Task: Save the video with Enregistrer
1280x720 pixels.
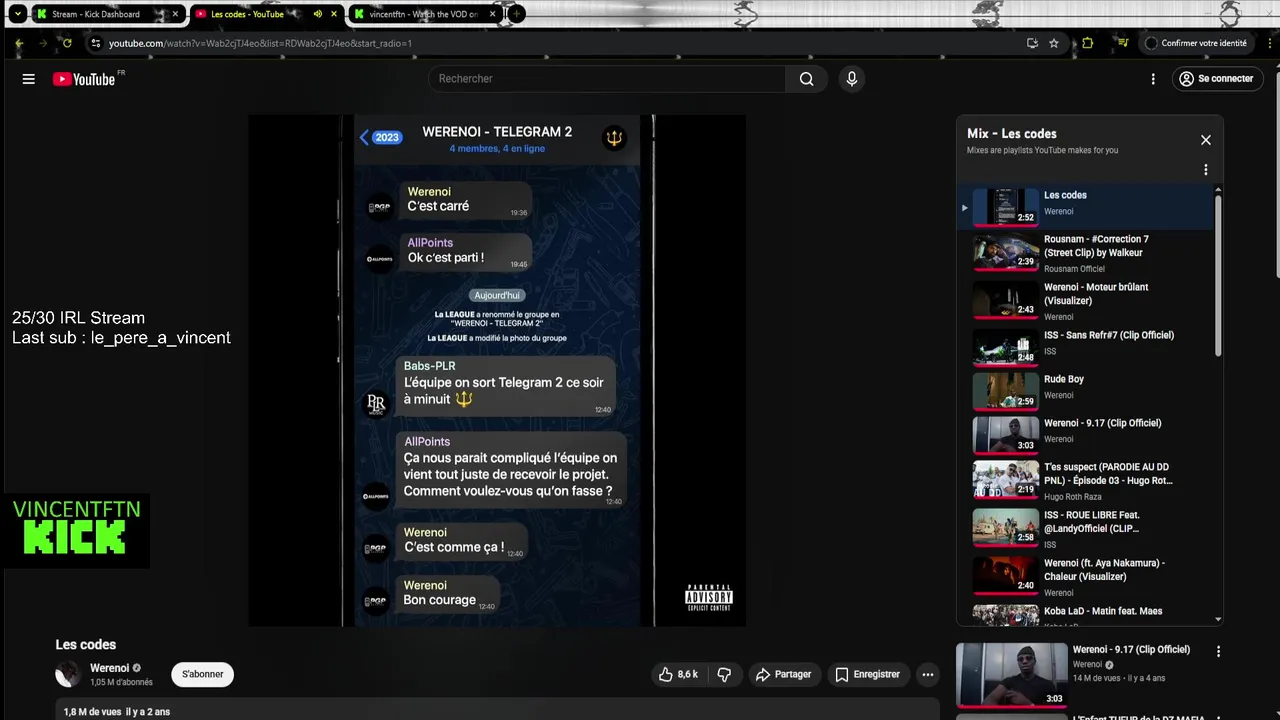Action: tap(868, 675)
